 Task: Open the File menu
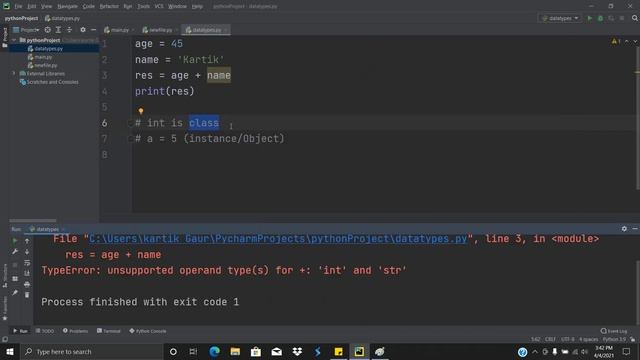pyautogui.click(x=18, y=7)
